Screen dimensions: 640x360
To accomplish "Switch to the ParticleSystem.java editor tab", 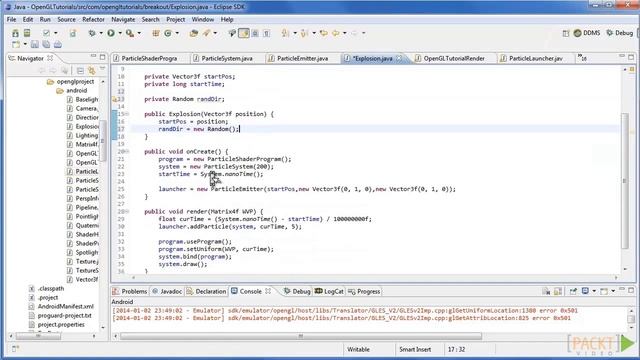I will (227, 58).
